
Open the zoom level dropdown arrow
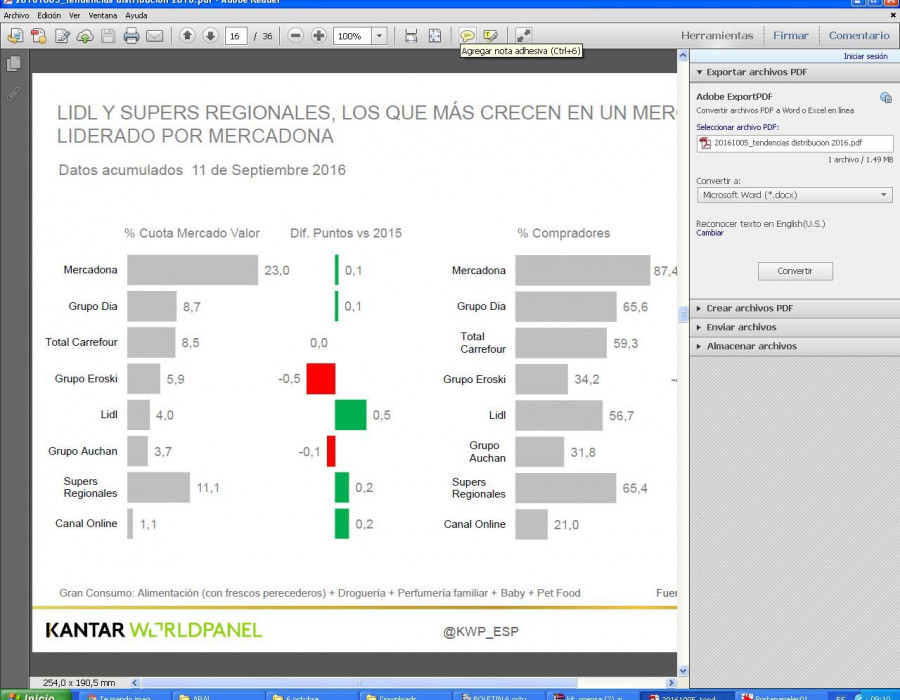(379, 36)
